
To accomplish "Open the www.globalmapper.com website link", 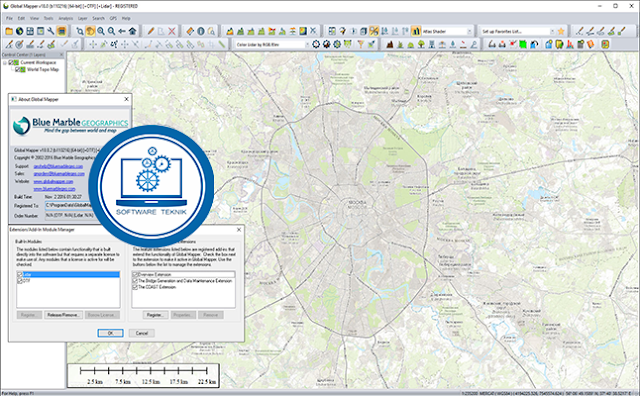I will (53, 181).
